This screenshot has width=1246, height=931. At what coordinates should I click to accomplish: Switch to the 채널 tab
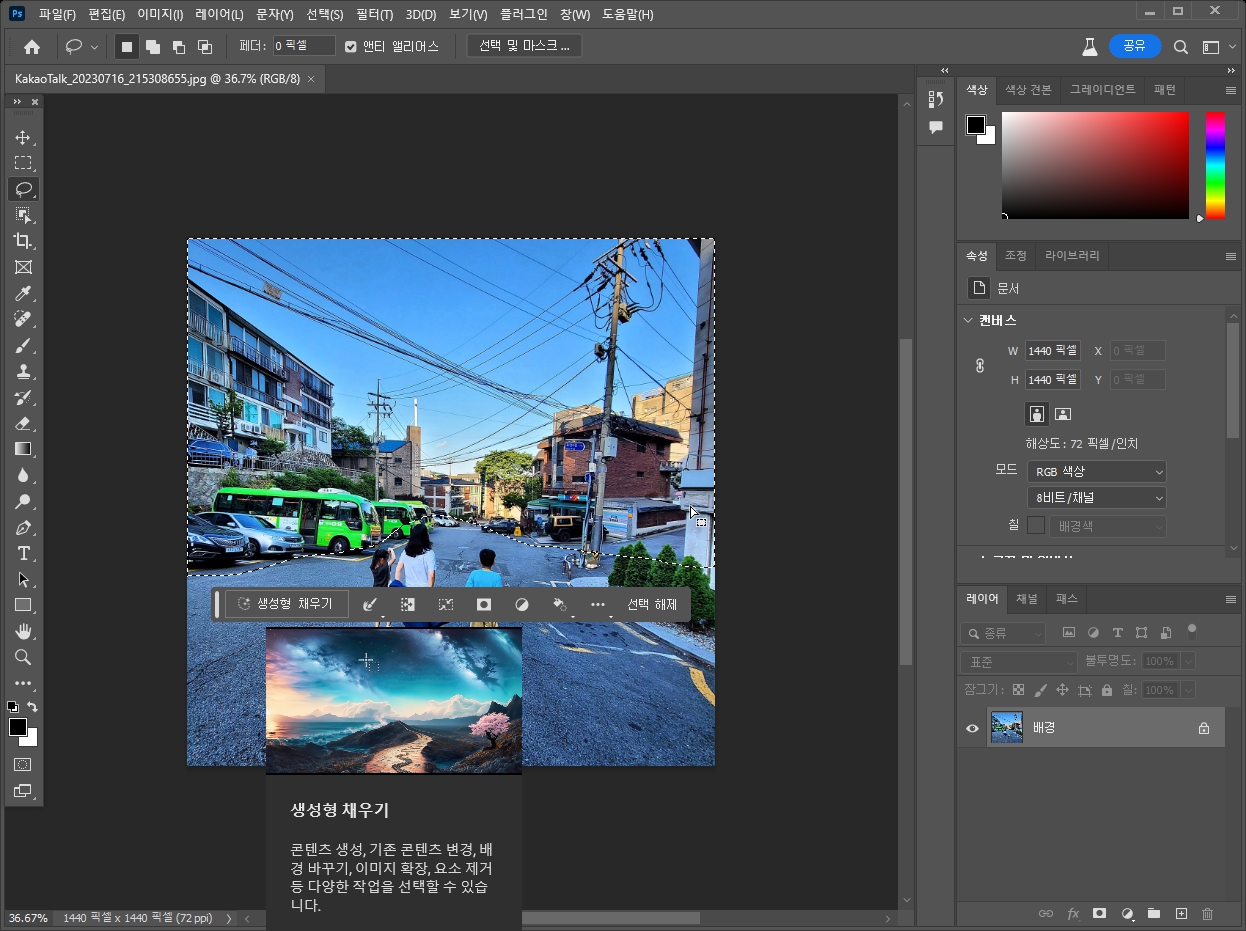pyautogui.click(x=1027, y=599)
